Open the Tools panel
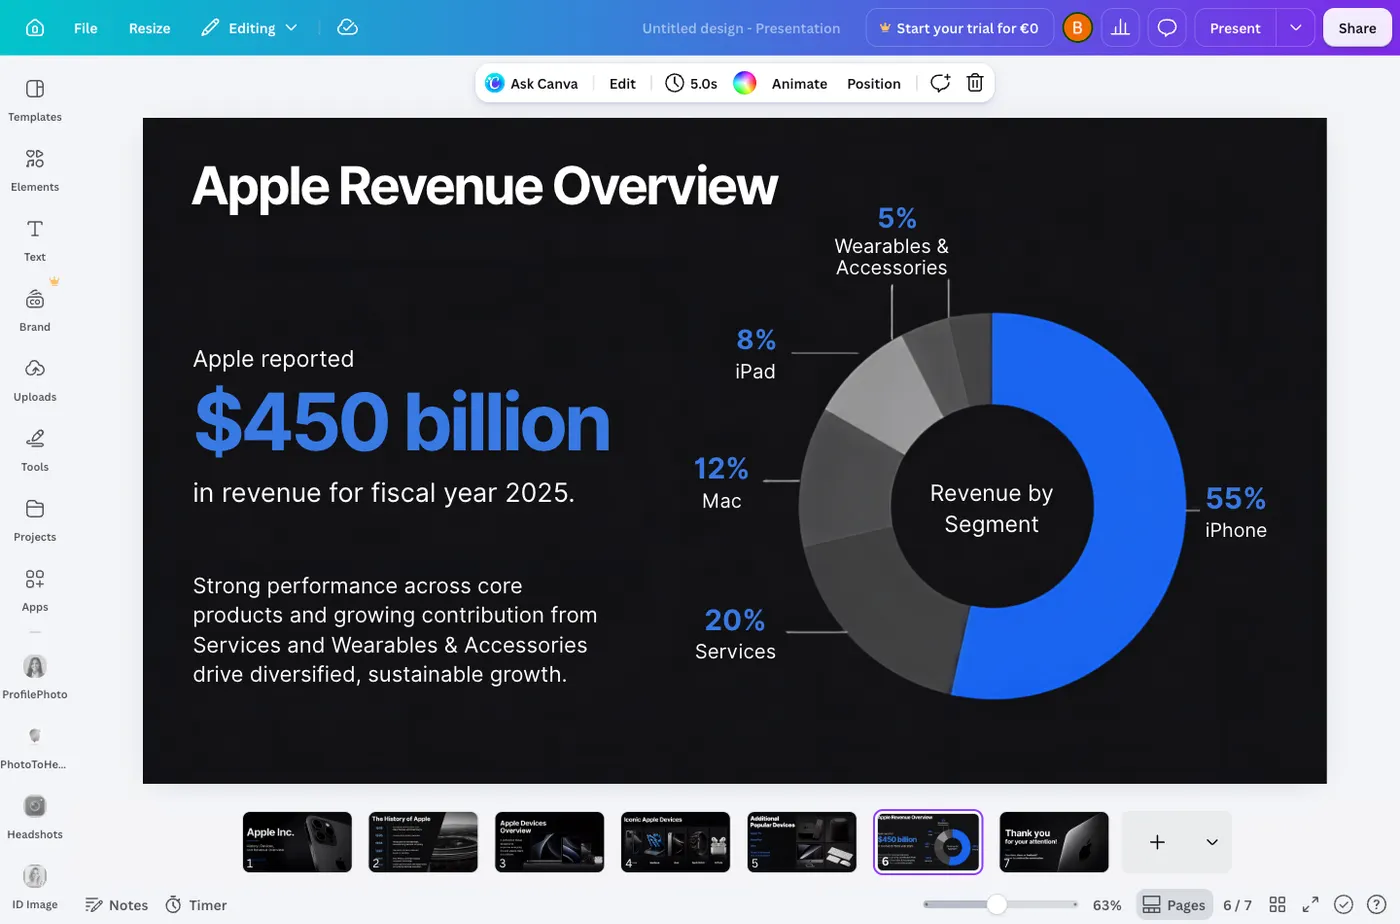Image resolution: width=1400 pixels, height=924 pixels. coord(35,450)
